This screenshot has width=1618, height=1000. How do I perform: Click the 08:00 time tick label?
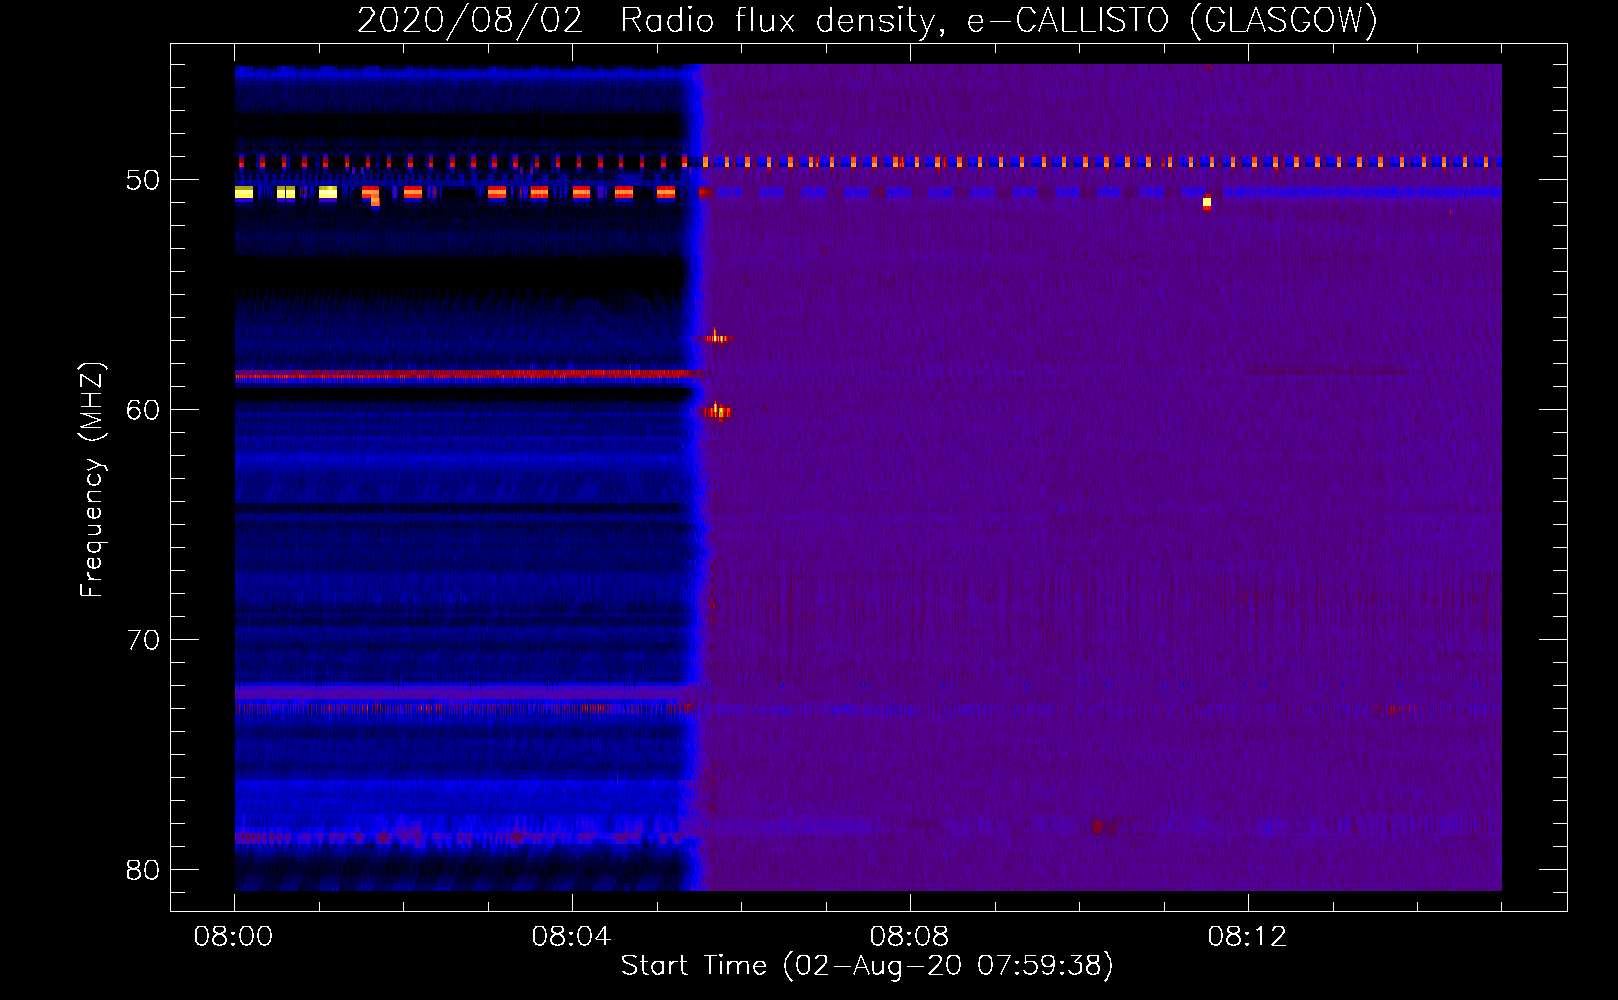[234, 937]
